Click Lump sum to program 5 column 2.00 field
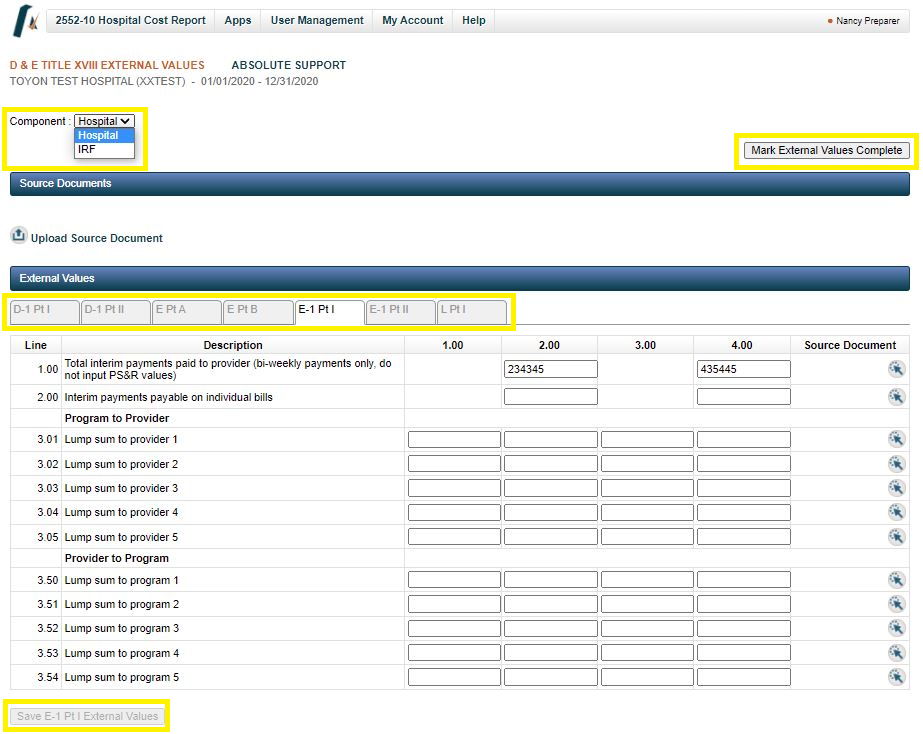 click(x=550, y=677)
